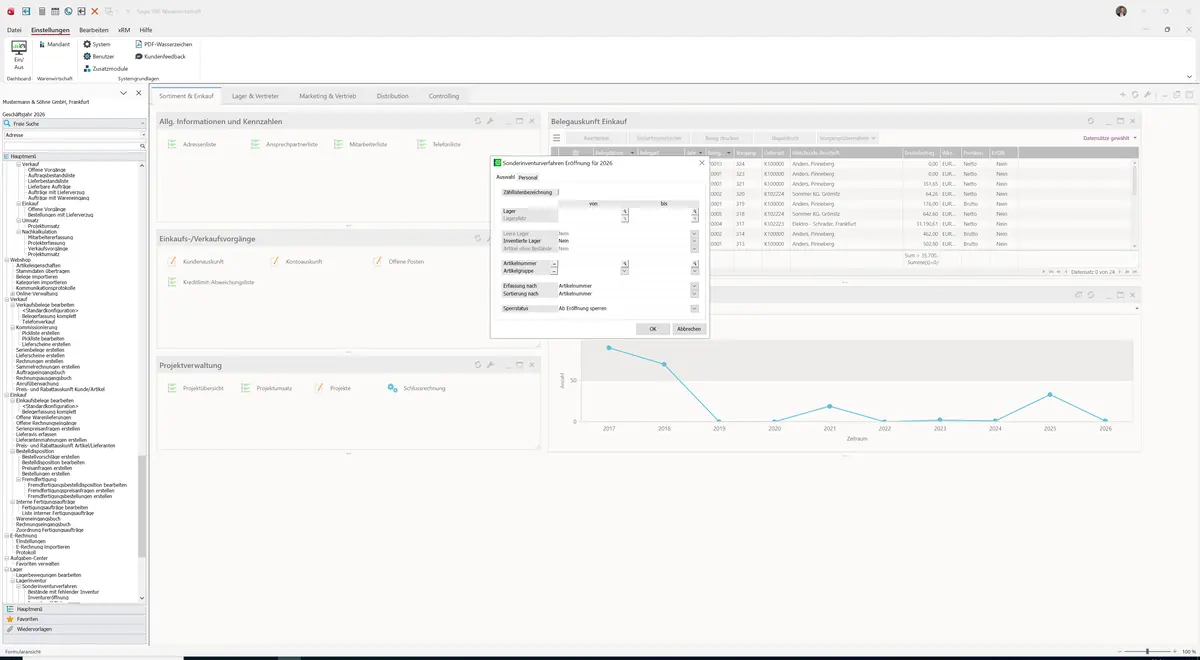Open the Sortierung nach dropdown
The height and width of the screenshot is (660, 1200).
coord(694,294)
